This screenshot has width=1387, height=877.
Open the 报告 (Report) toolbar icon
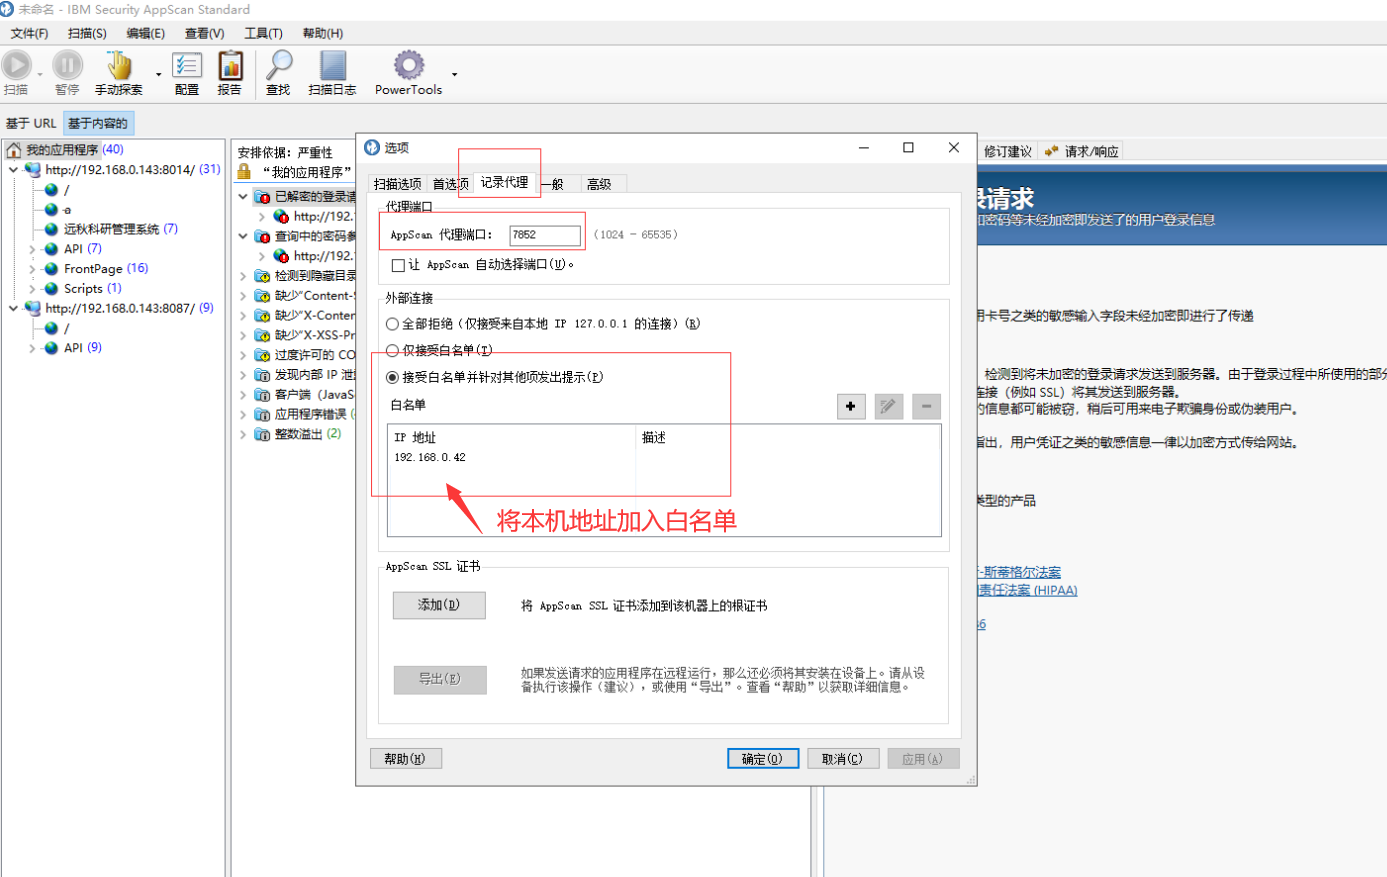230,65
